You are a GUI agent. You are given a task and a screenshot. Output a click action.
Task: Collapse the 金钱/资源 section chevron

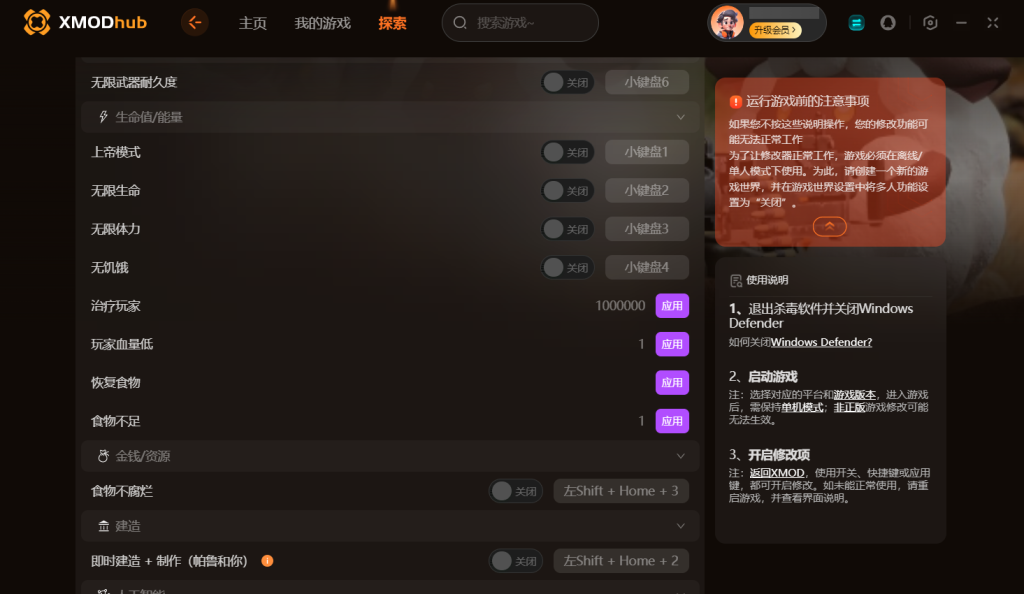[x=680, y=456]
